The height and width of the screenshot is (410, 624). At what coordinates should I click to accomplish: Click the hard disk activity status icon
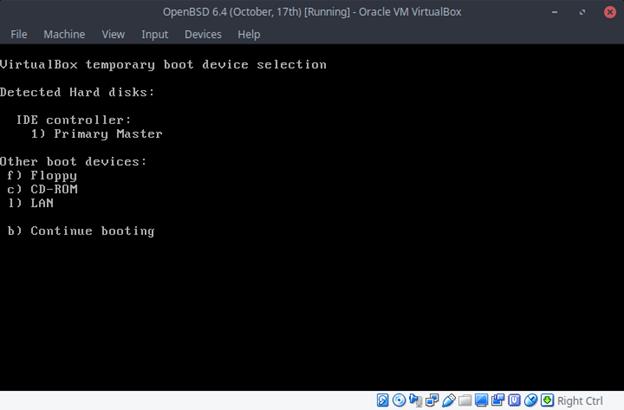[382, 400]
